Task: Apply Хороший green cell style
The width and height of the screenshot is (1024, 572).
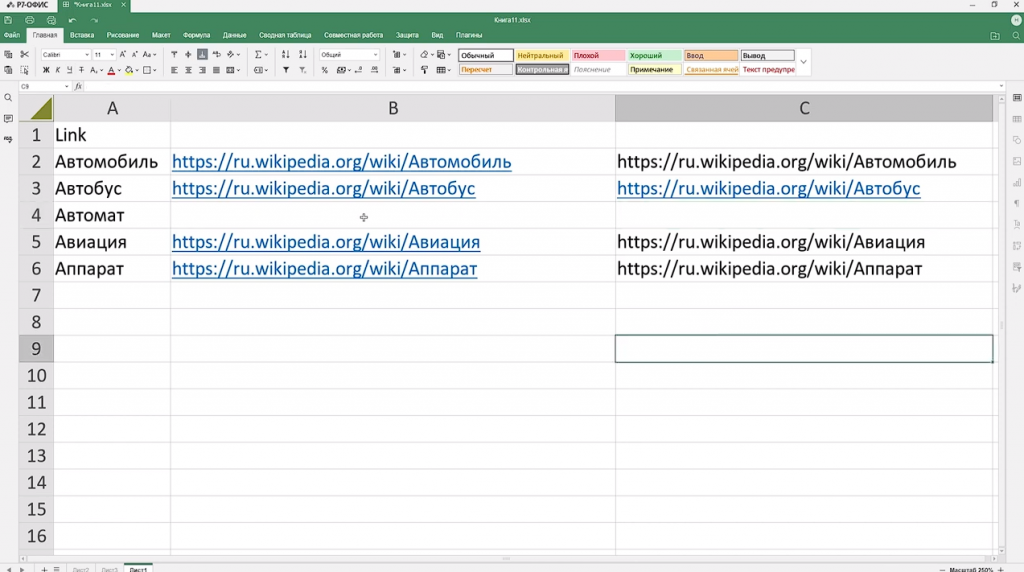Action: pos(654,56)
